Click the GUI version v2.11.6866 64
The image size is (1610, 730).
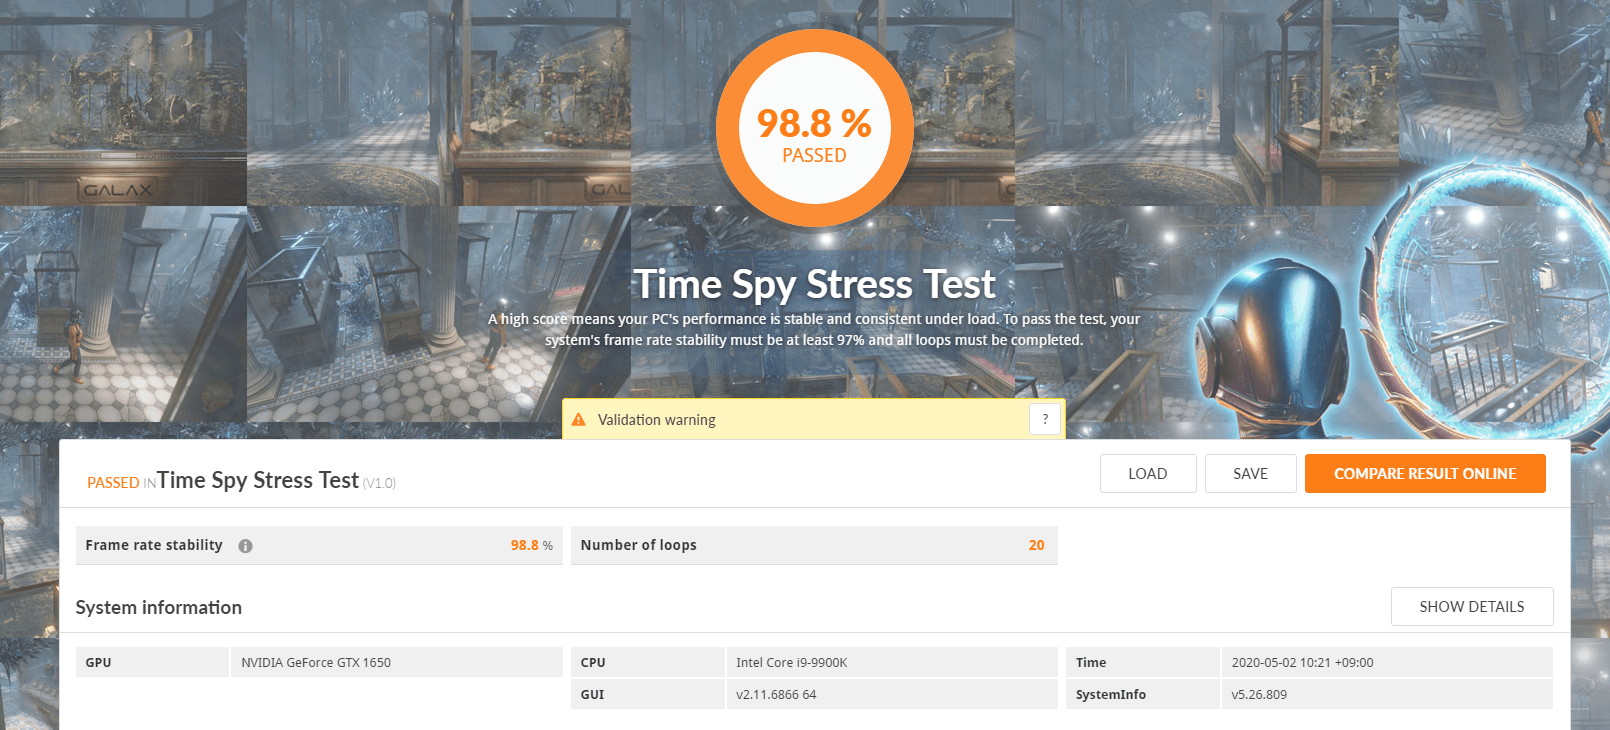(x=776, y=694)
